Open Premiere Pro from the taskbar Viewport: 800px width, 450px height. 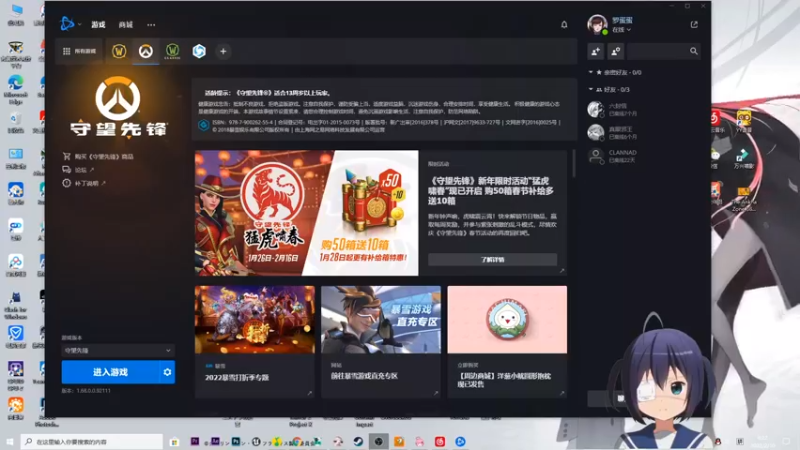click(194, 442)
